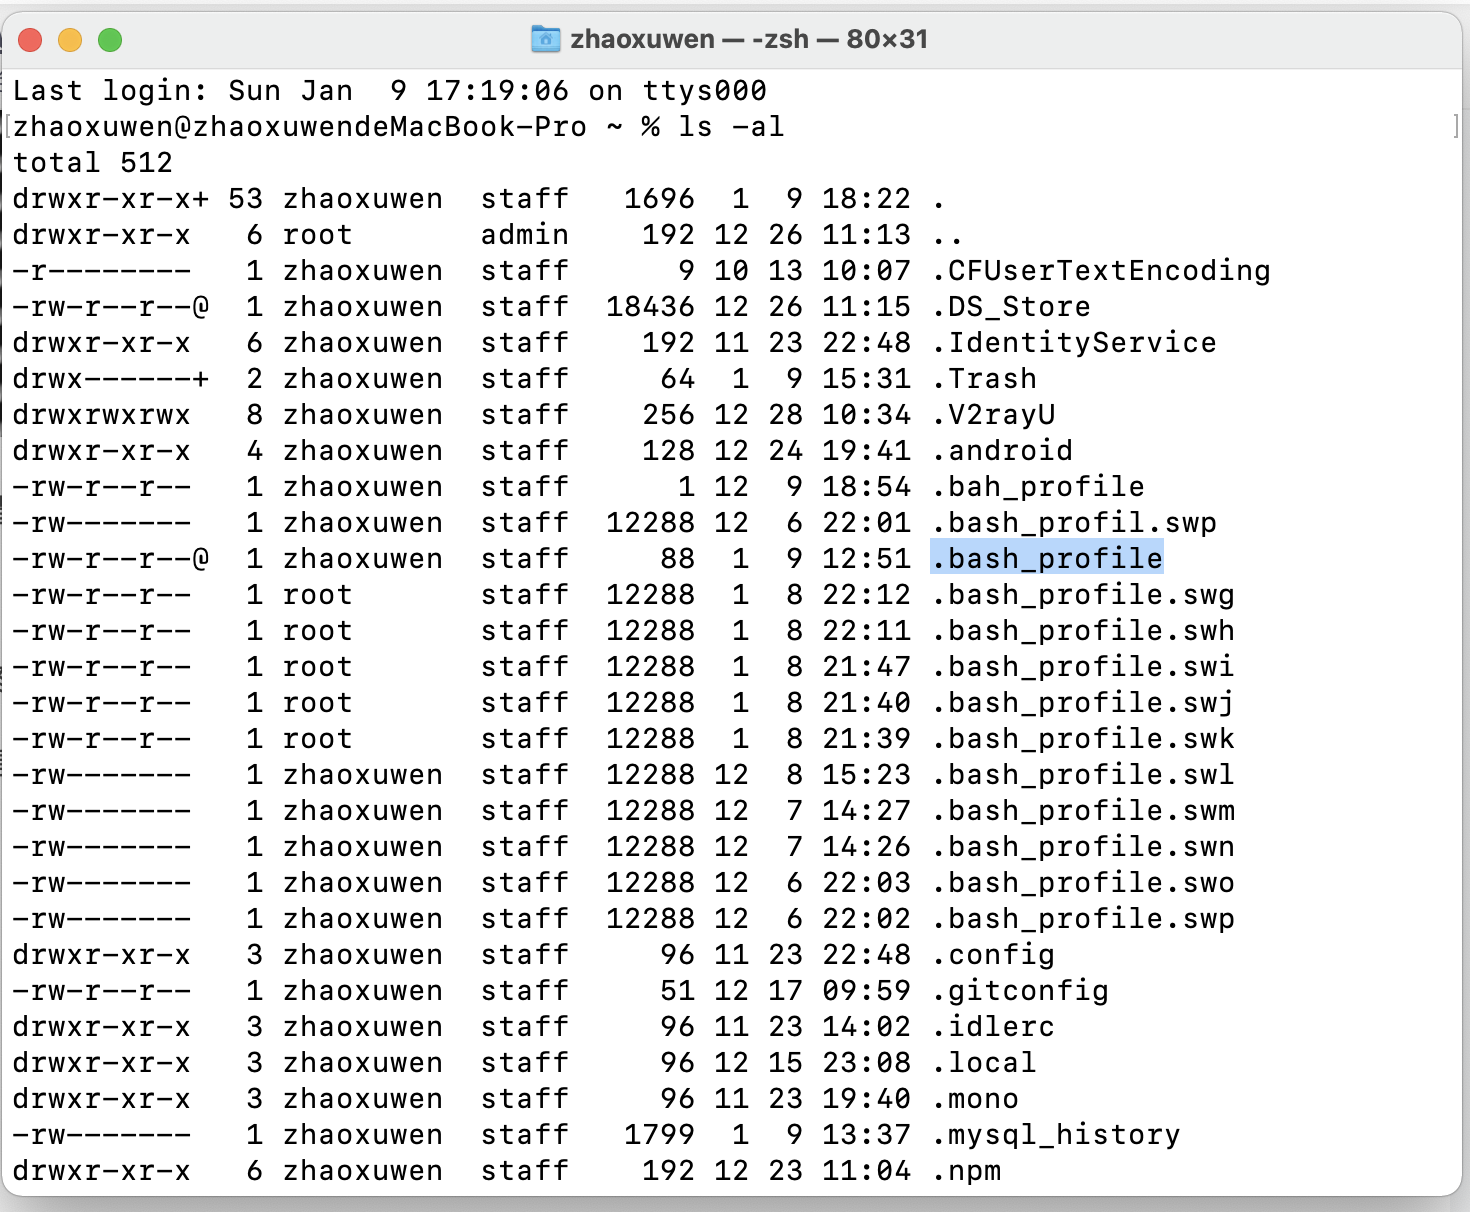Image resolution: width=1470 pixels, height=1212 pixels.
Task: Select the .V2rayU directory name
Action: click(993, 414)
